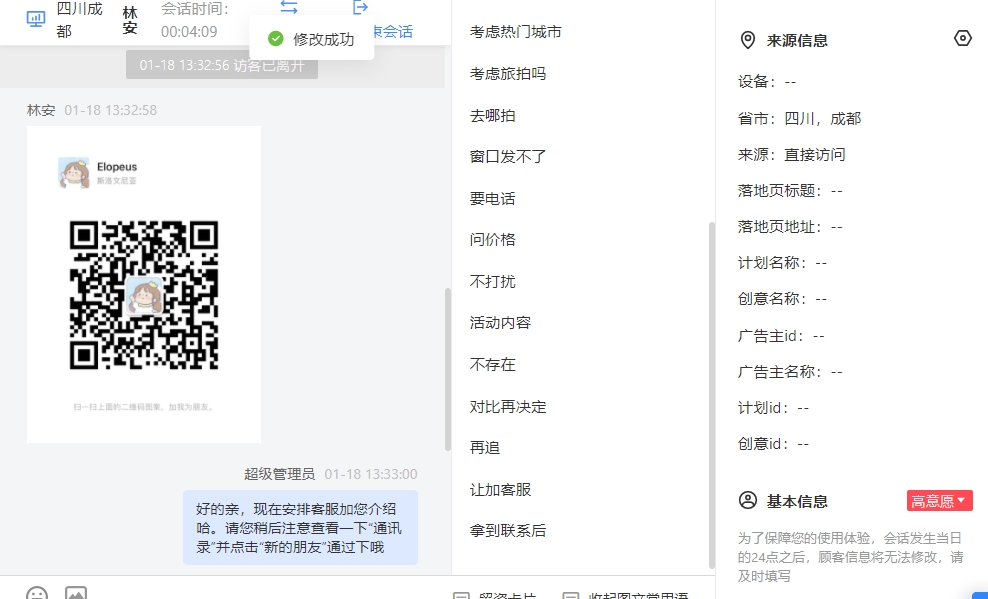
Task: Click the 访客已离开 system notice
Action: pyautogui.click(x=222, y=66)
